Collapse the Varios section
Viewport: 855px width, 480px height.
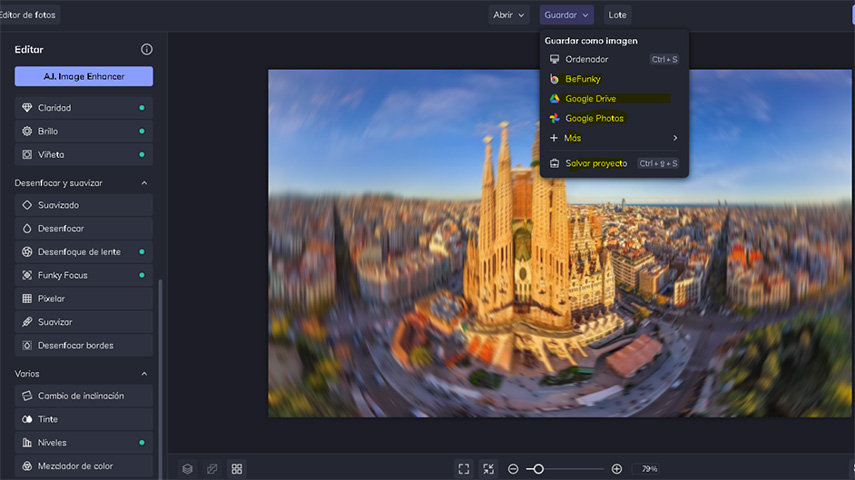(144, 374)
